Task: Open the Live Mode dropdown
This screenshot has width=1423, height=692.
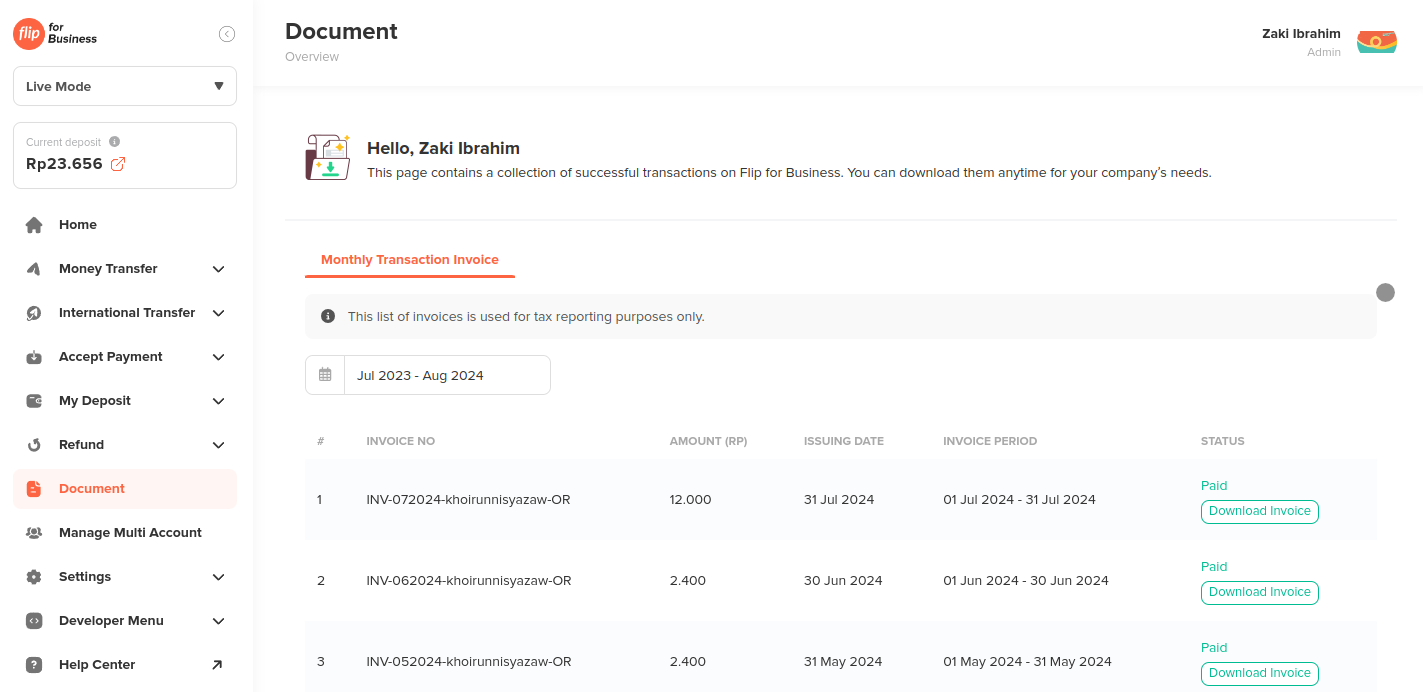Action: coord(124,86)
